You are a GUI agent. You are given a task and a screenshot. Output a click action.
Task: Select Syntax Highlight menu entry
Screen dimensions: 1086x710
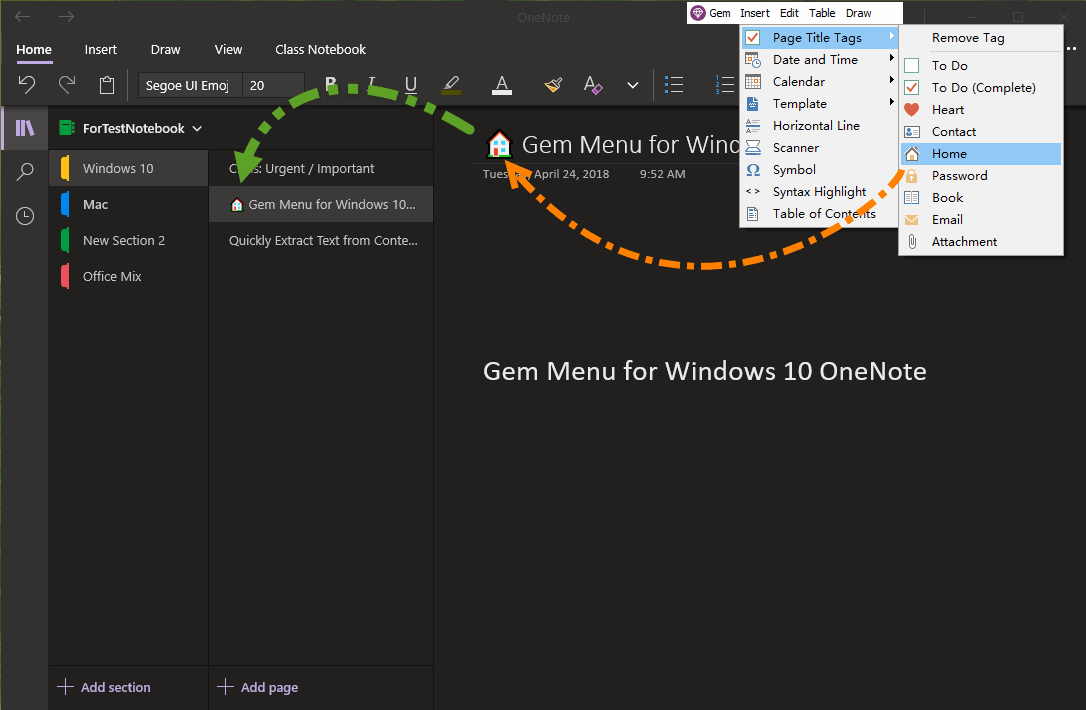tap(819, 192)
